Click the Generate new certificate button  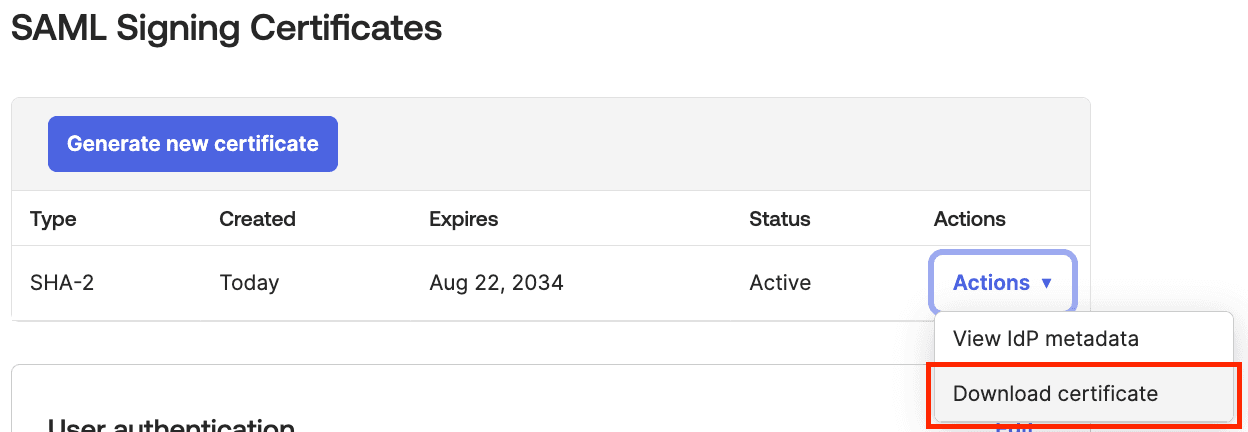(x=192, y=144)
